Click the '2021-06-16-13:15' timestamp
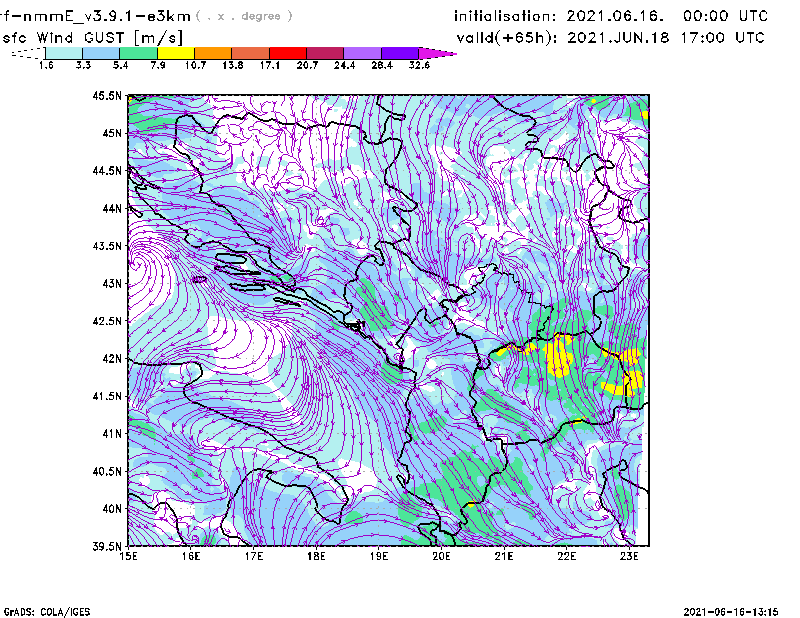Image resolution: width=800 pixels, height=618 pixels. pyautogui.click(x=731, y=612)
